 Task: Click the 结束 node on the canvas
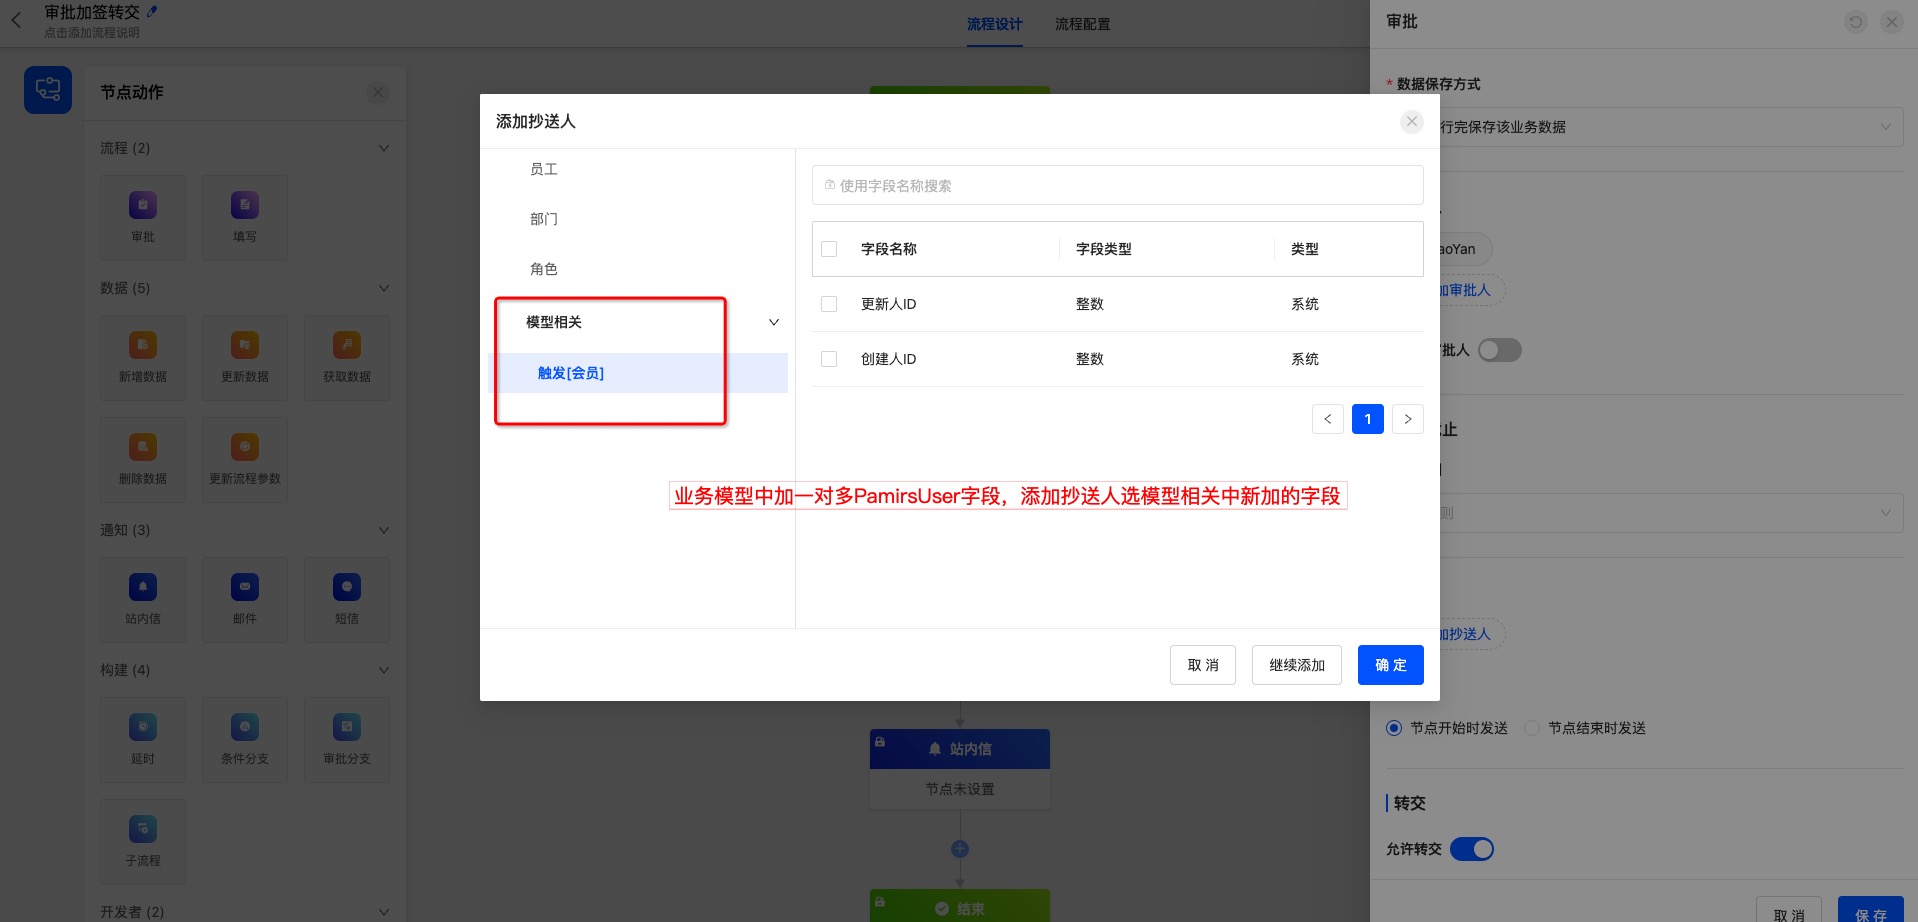(960, 906)
